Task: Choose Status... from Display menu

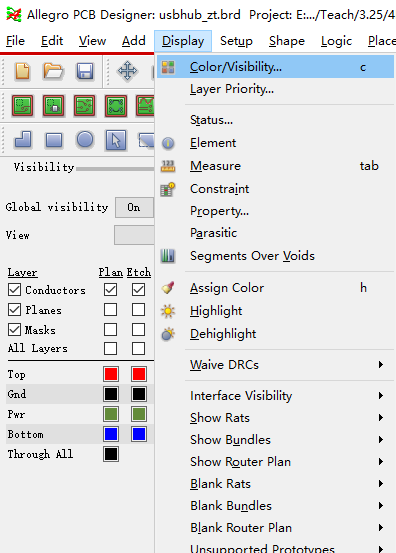Action: tap(275, 120)
